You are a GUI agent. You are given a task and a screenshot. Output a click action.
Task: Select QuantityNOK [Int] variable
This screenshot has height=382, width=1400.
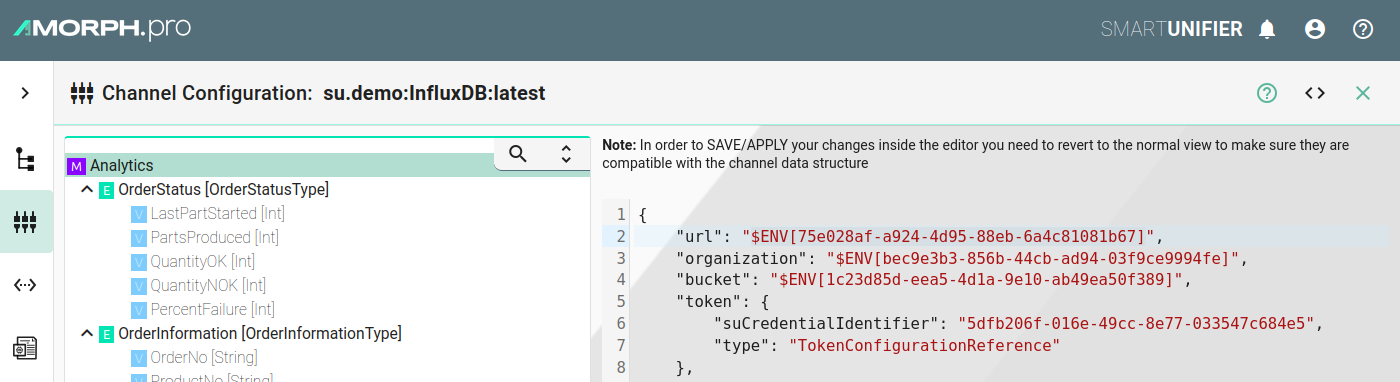tap(208, 285)
